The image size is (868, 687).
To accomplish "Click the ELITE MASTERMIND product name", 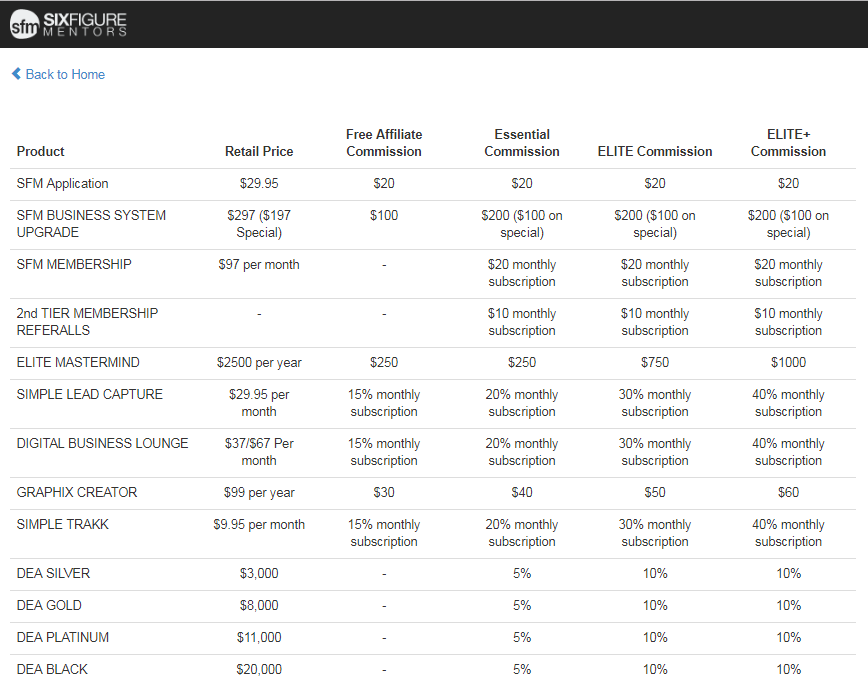I will pyautogui.click(x=78, y=362).
